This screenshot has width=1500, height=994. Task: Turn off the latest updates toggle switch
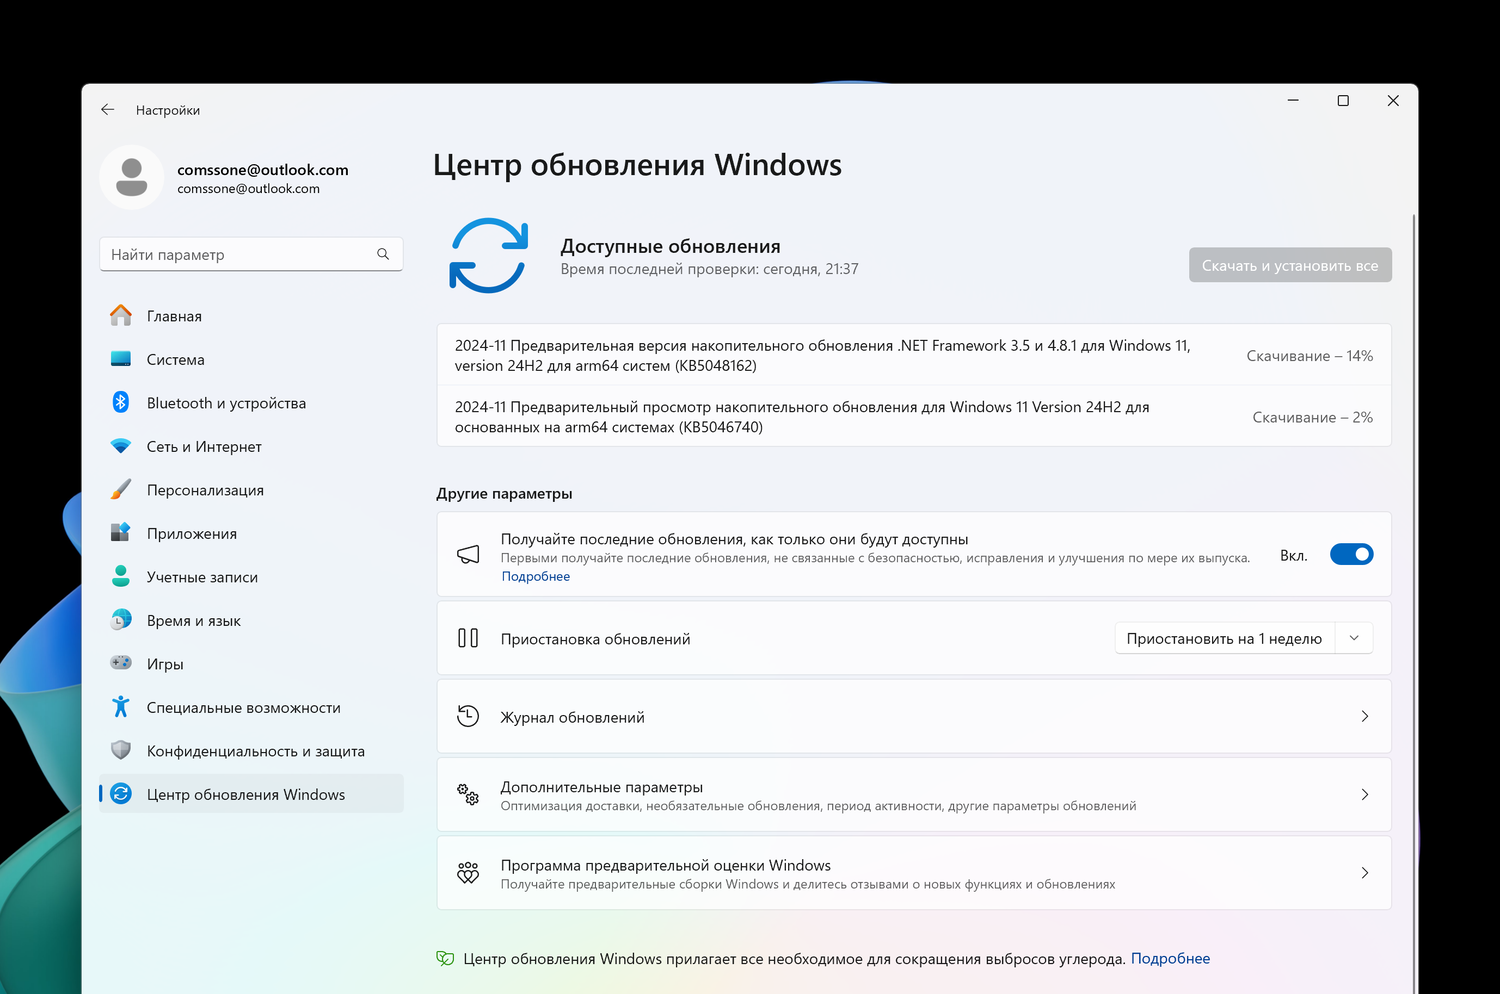(1351, 554)
